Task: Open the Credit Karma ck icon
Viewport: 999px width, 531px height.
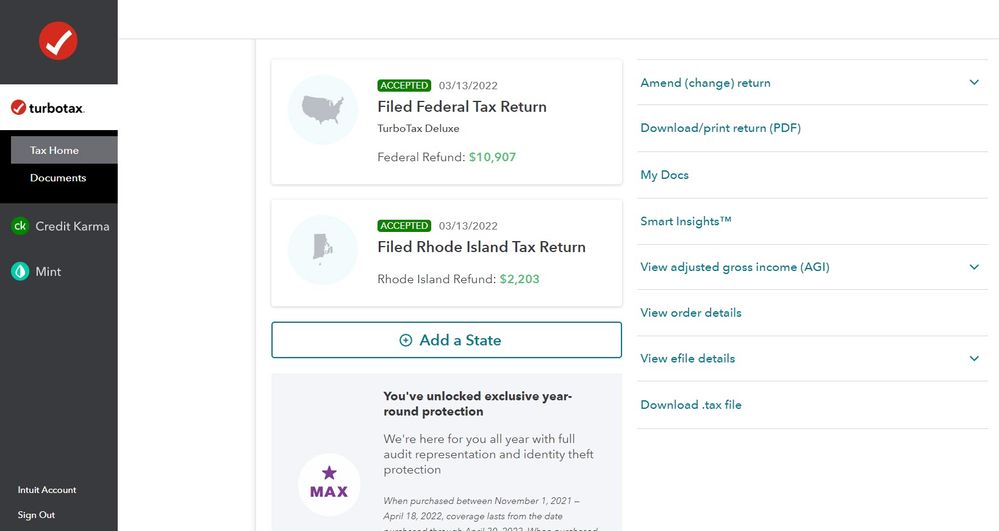Action: (x=20, y=226)
